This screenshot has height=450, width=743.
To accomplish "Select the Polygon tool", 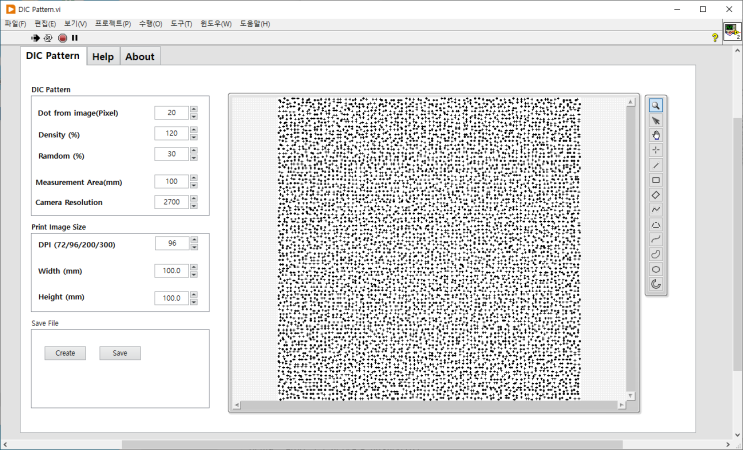I will coord(656,225).
